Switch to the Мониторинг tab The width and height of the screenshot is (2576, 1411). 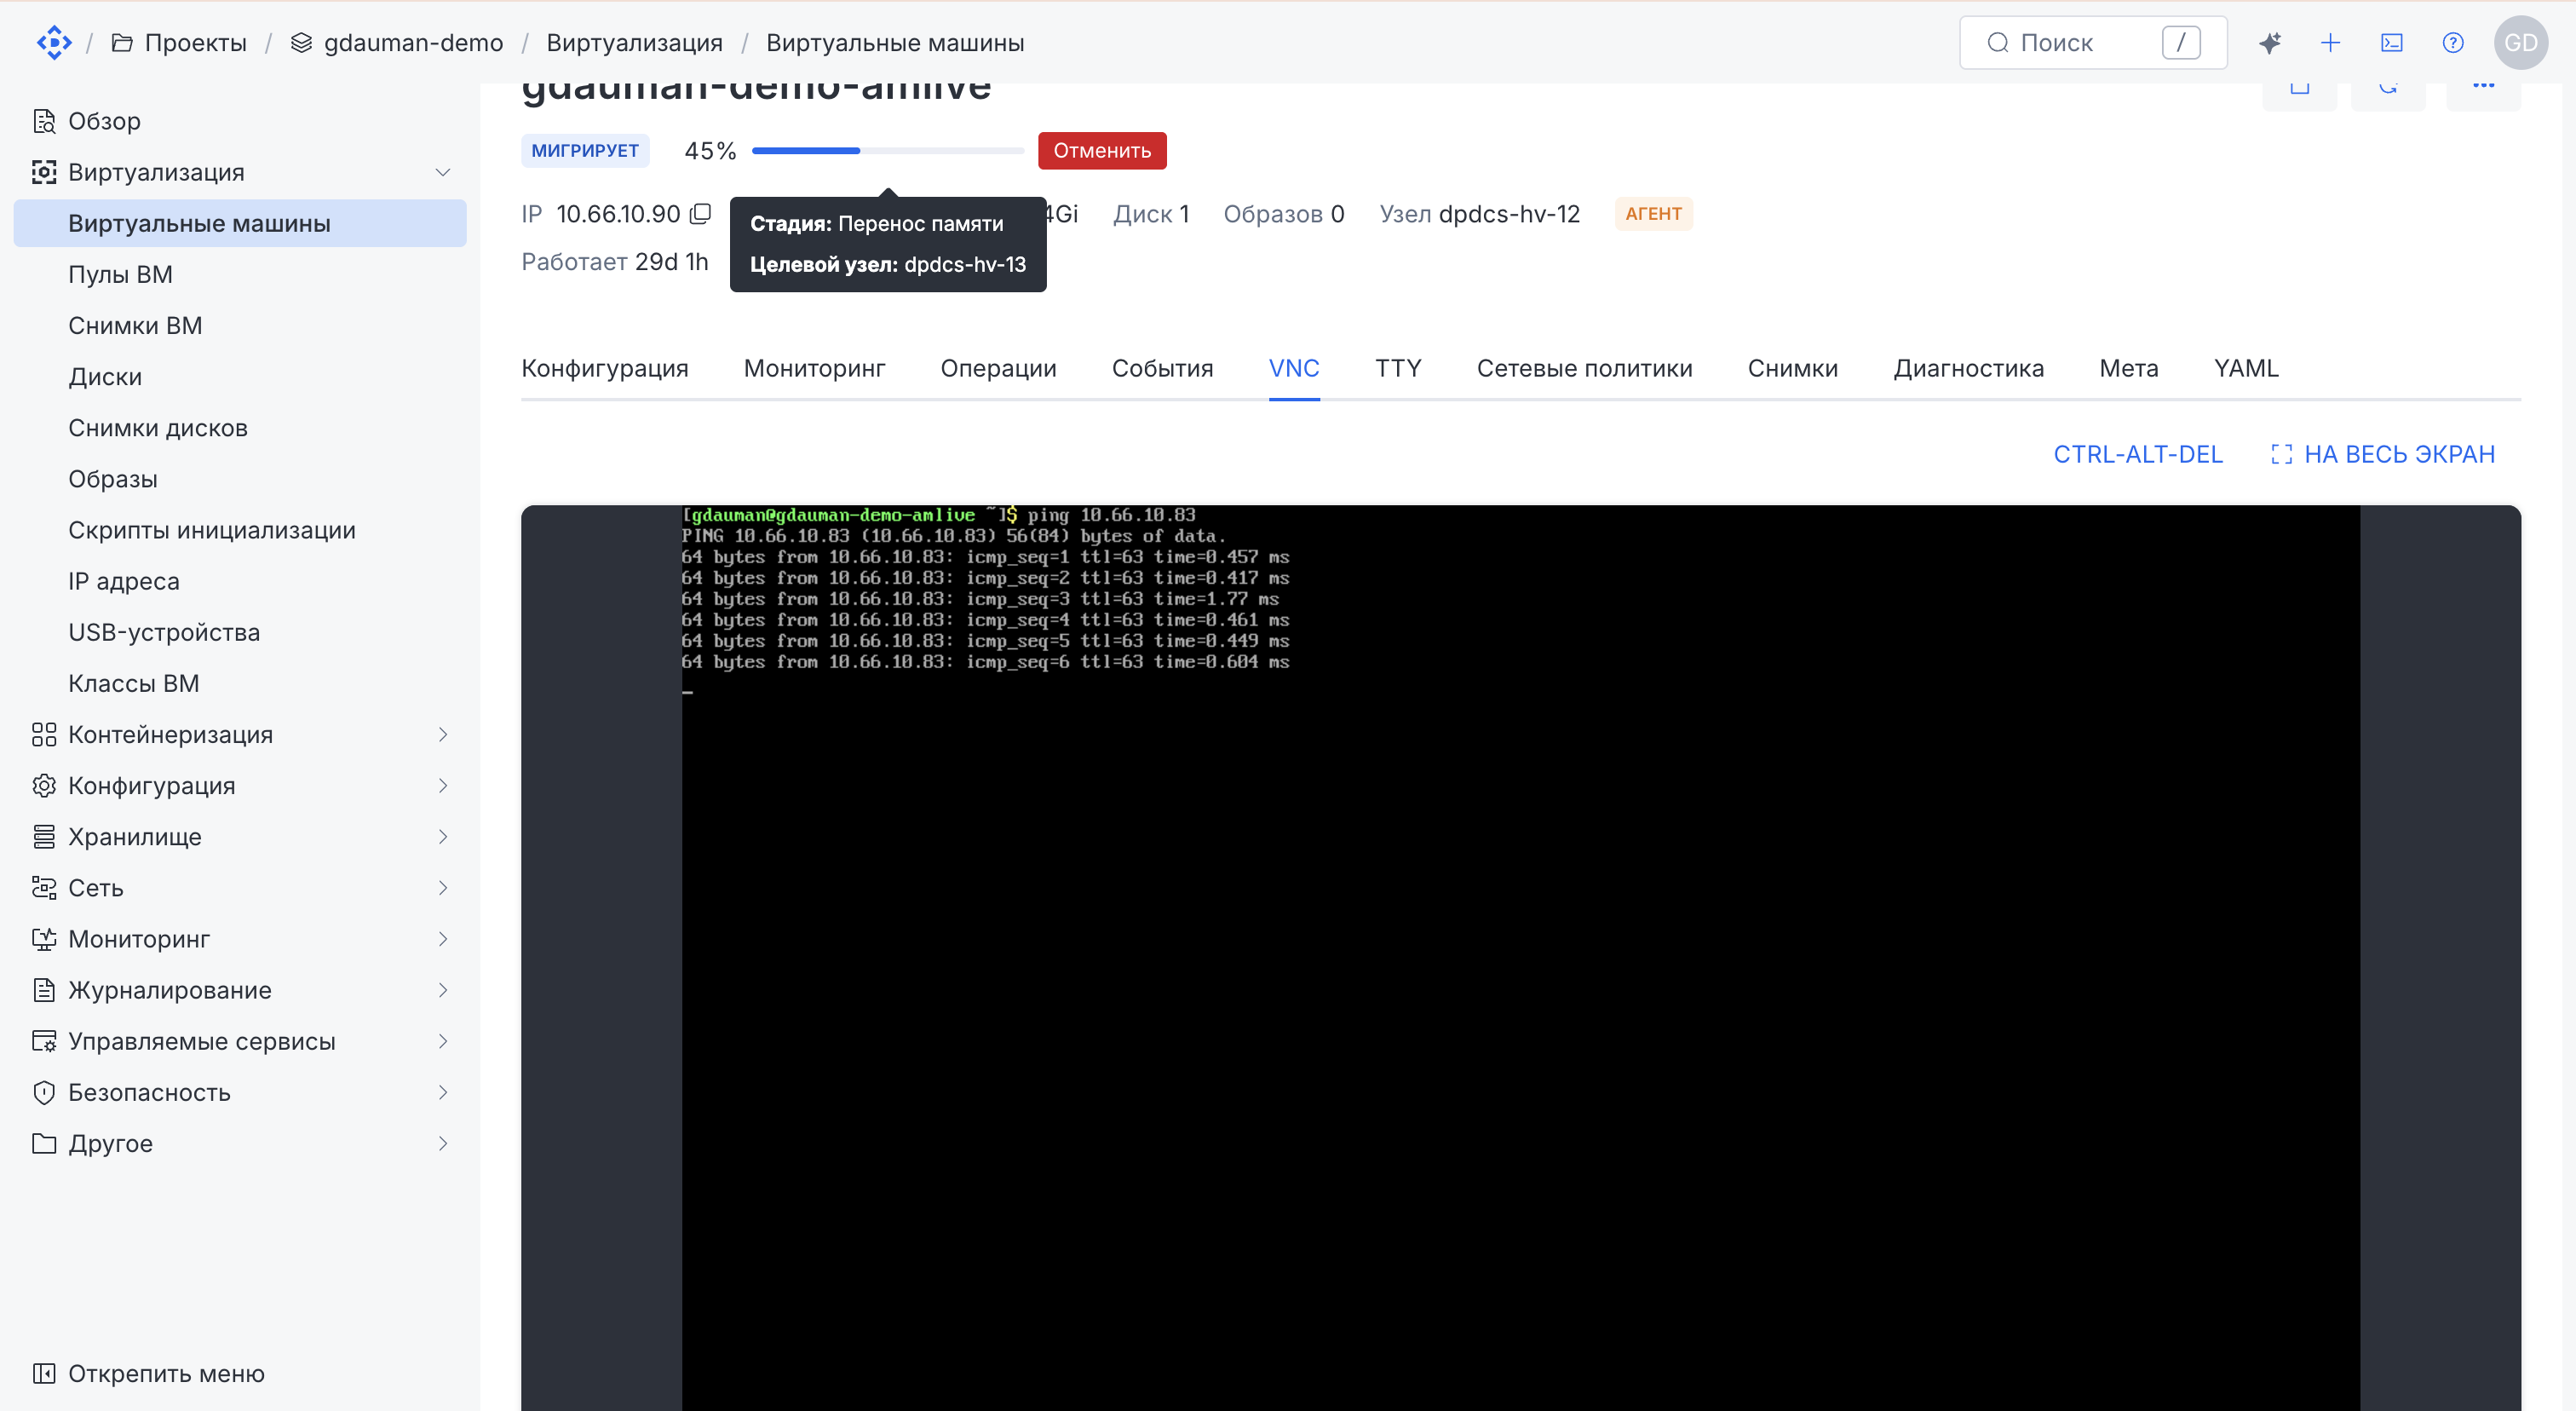(814, 368)
